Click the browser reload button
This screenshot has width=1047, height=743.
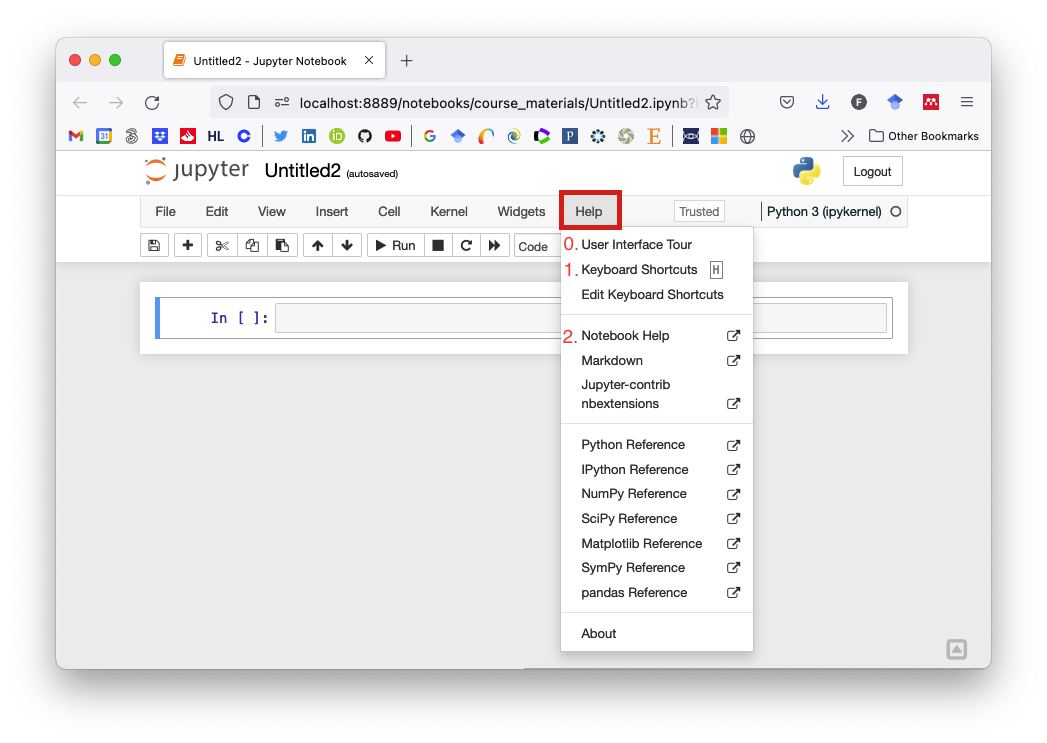click(152, 103)
